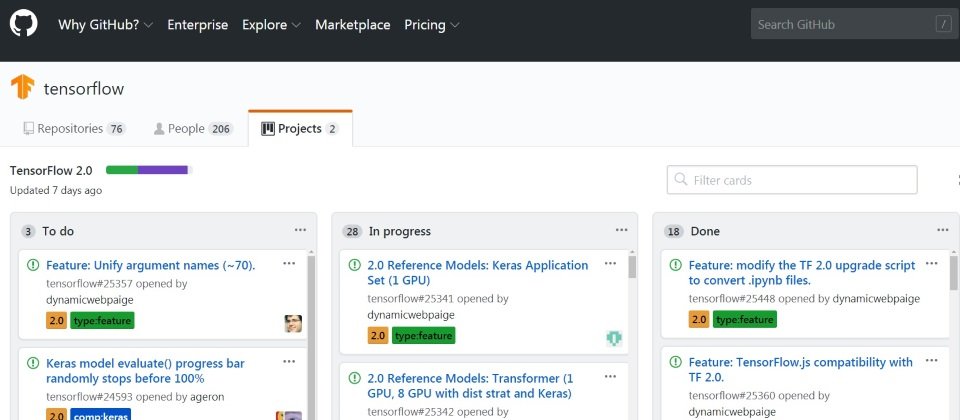Open the In progress column options menu

click(x=621, y=230)
